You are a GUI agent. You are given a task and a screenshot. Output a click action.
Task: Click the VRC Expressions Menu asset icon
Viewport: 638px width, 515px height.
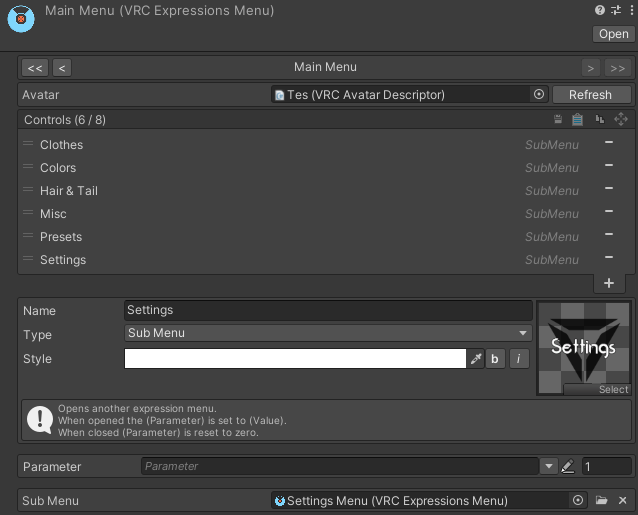[x=21, y=19]
